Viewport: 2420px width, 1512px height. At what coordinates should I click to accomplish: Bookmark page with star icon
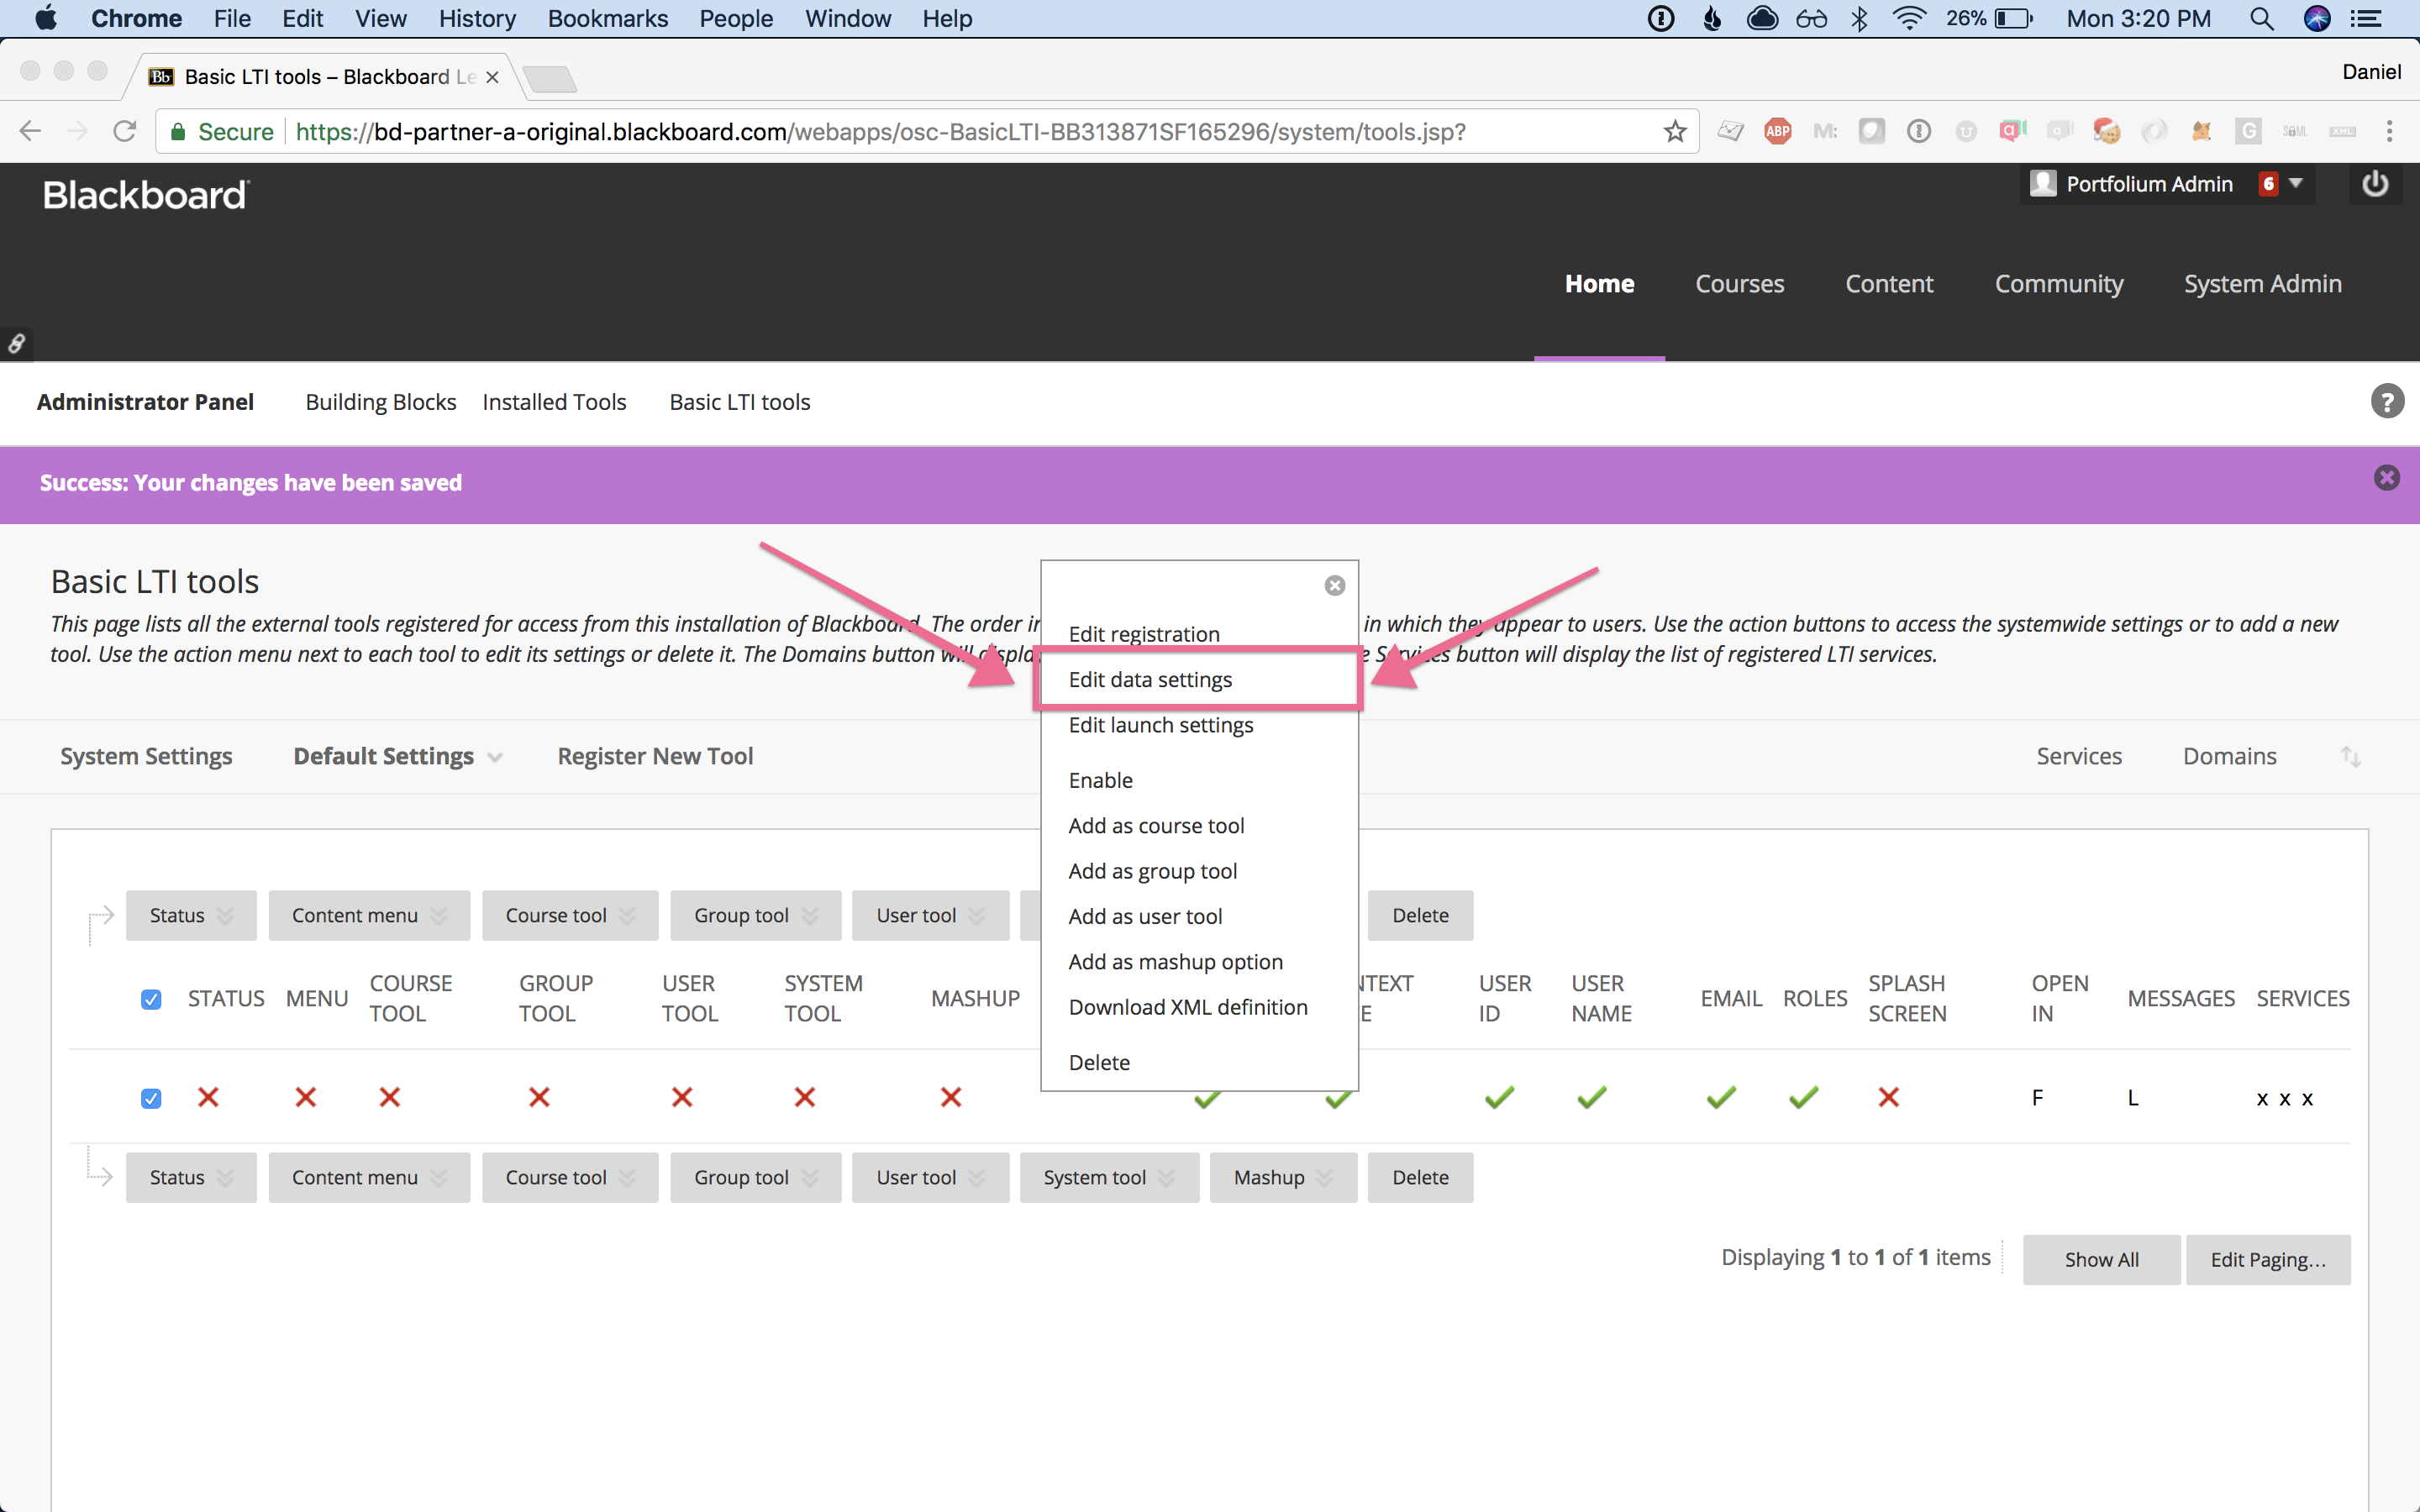pyautogui.click(x=1675, y=131)
